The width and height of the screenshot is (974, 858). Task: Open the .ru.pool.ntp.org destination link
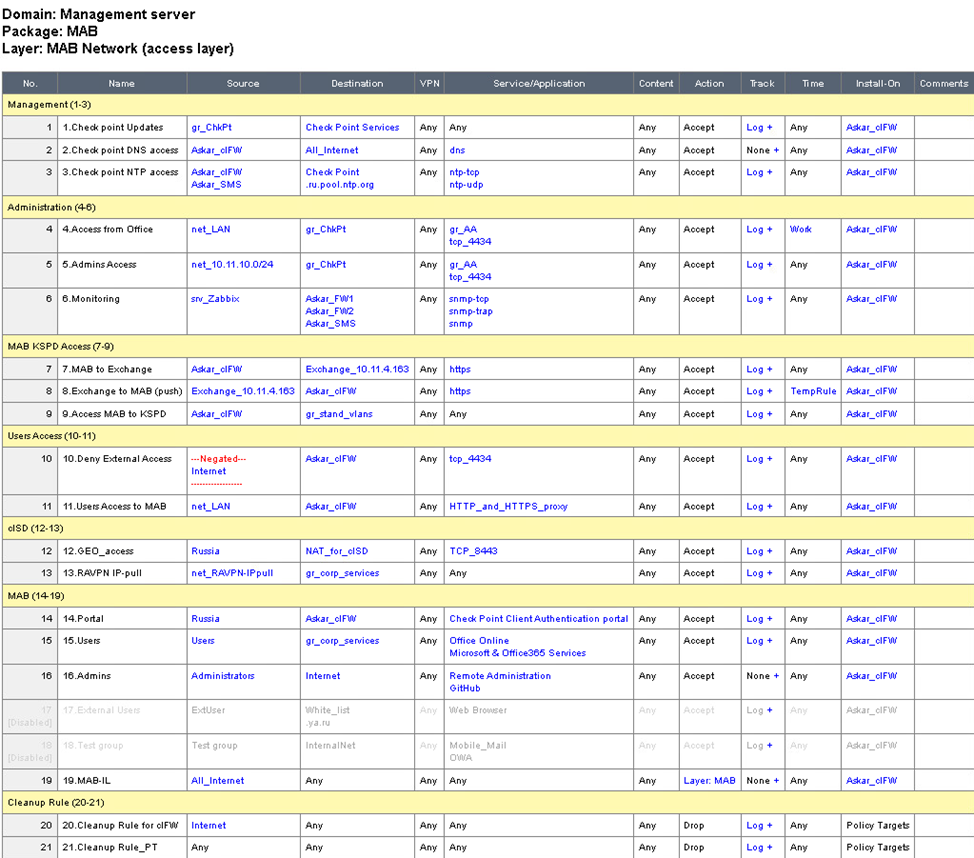click(340, 185)
